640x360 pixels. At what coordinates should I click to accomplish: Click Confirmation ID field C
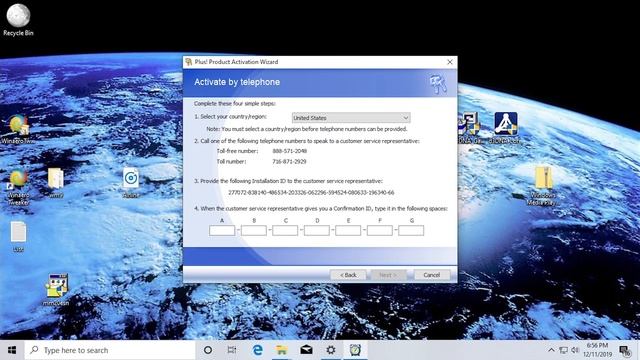click(285, 231)
